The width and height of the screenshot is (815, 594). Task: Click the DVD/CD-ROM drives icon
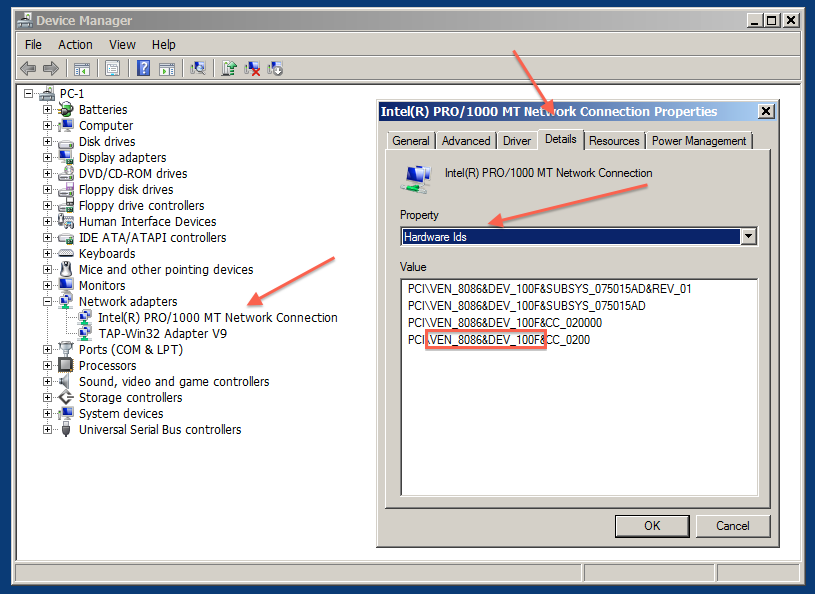point(65,174)
